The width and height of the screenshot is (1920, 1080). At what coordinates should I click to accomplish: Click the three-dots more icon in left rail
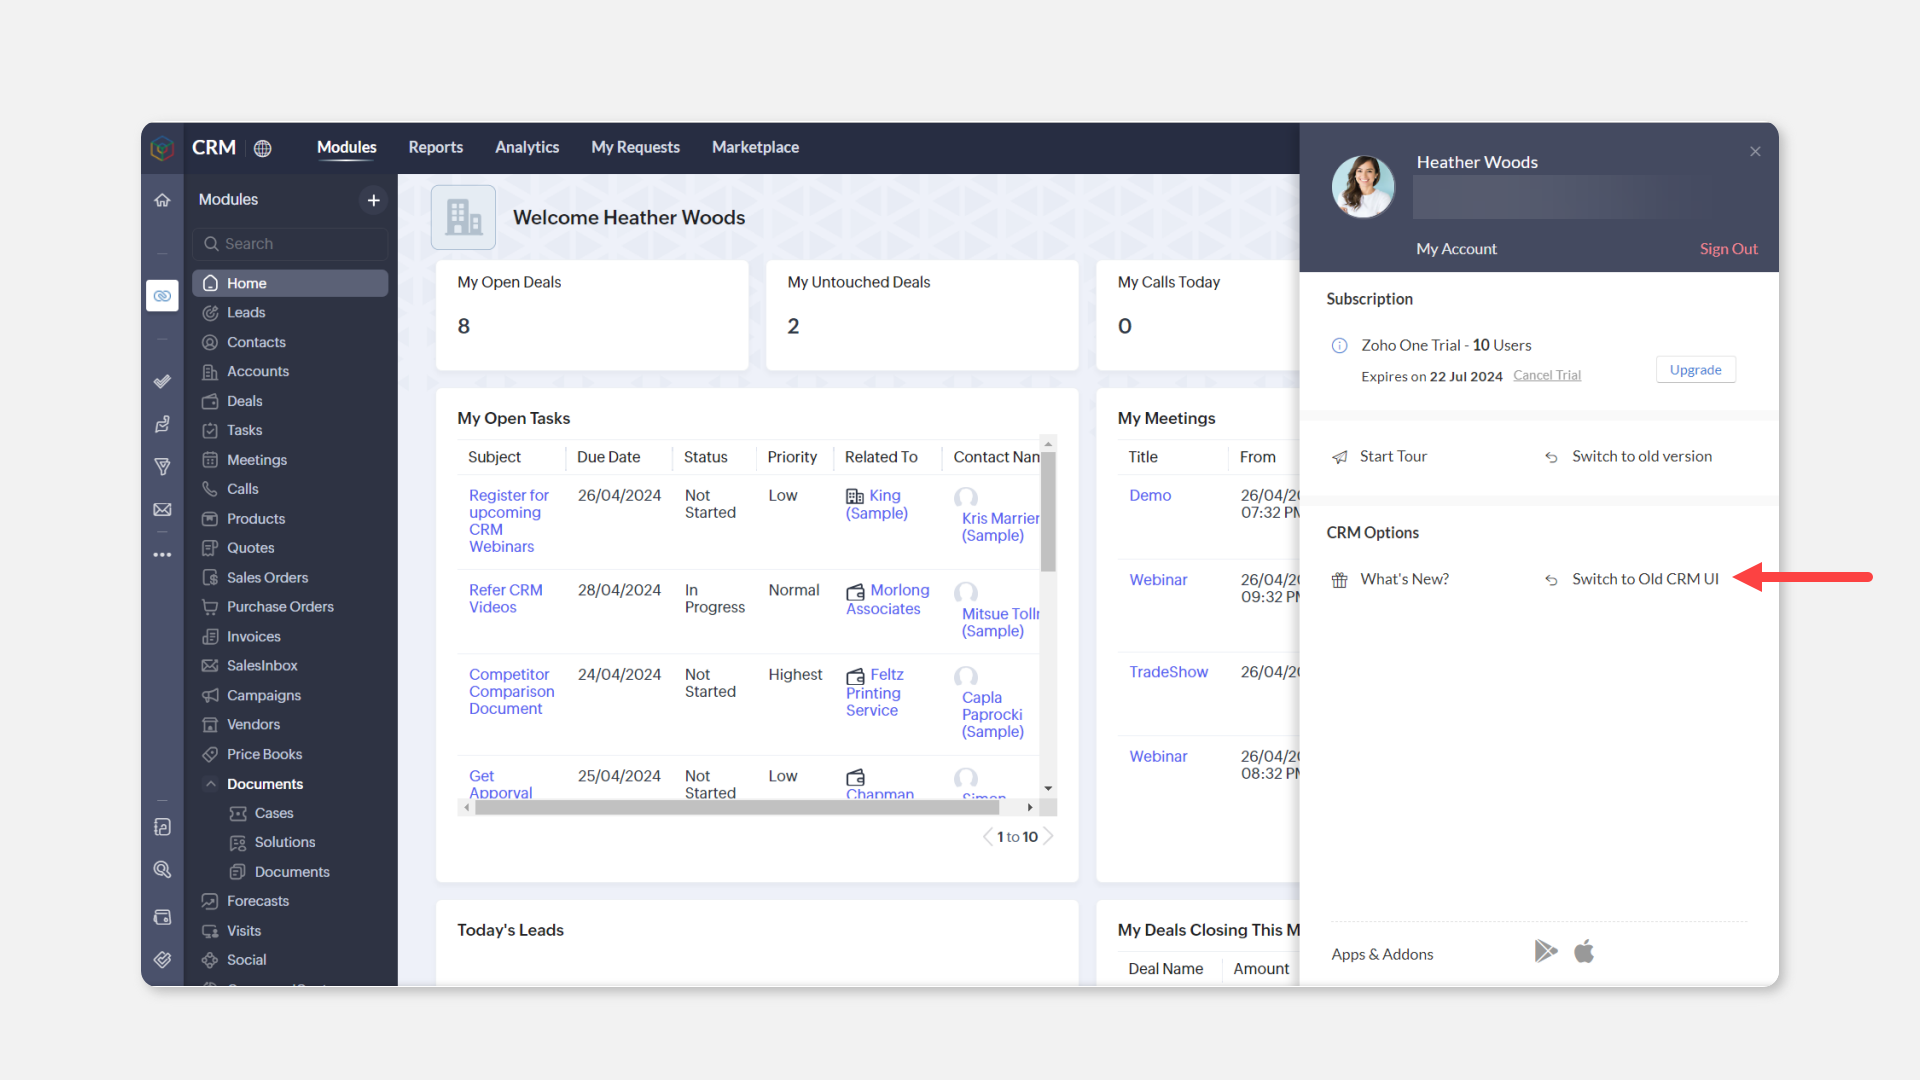tap(162, 555)
